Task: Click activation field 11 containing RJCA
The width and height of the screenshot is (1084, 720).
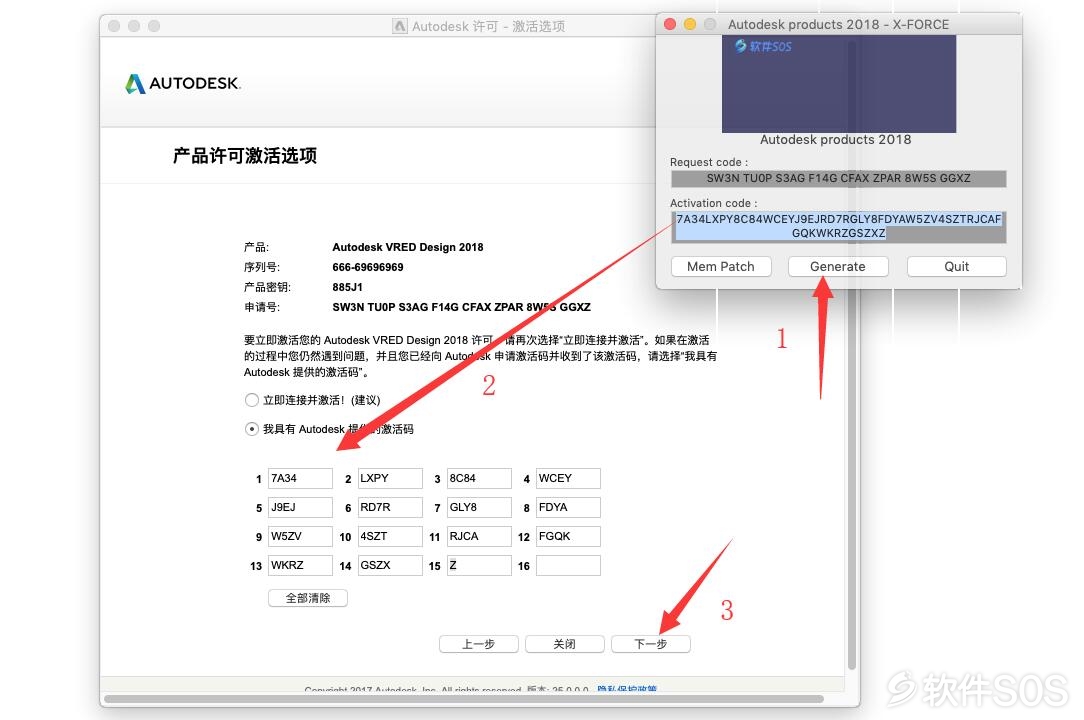Action: click(x=479, y=536)
